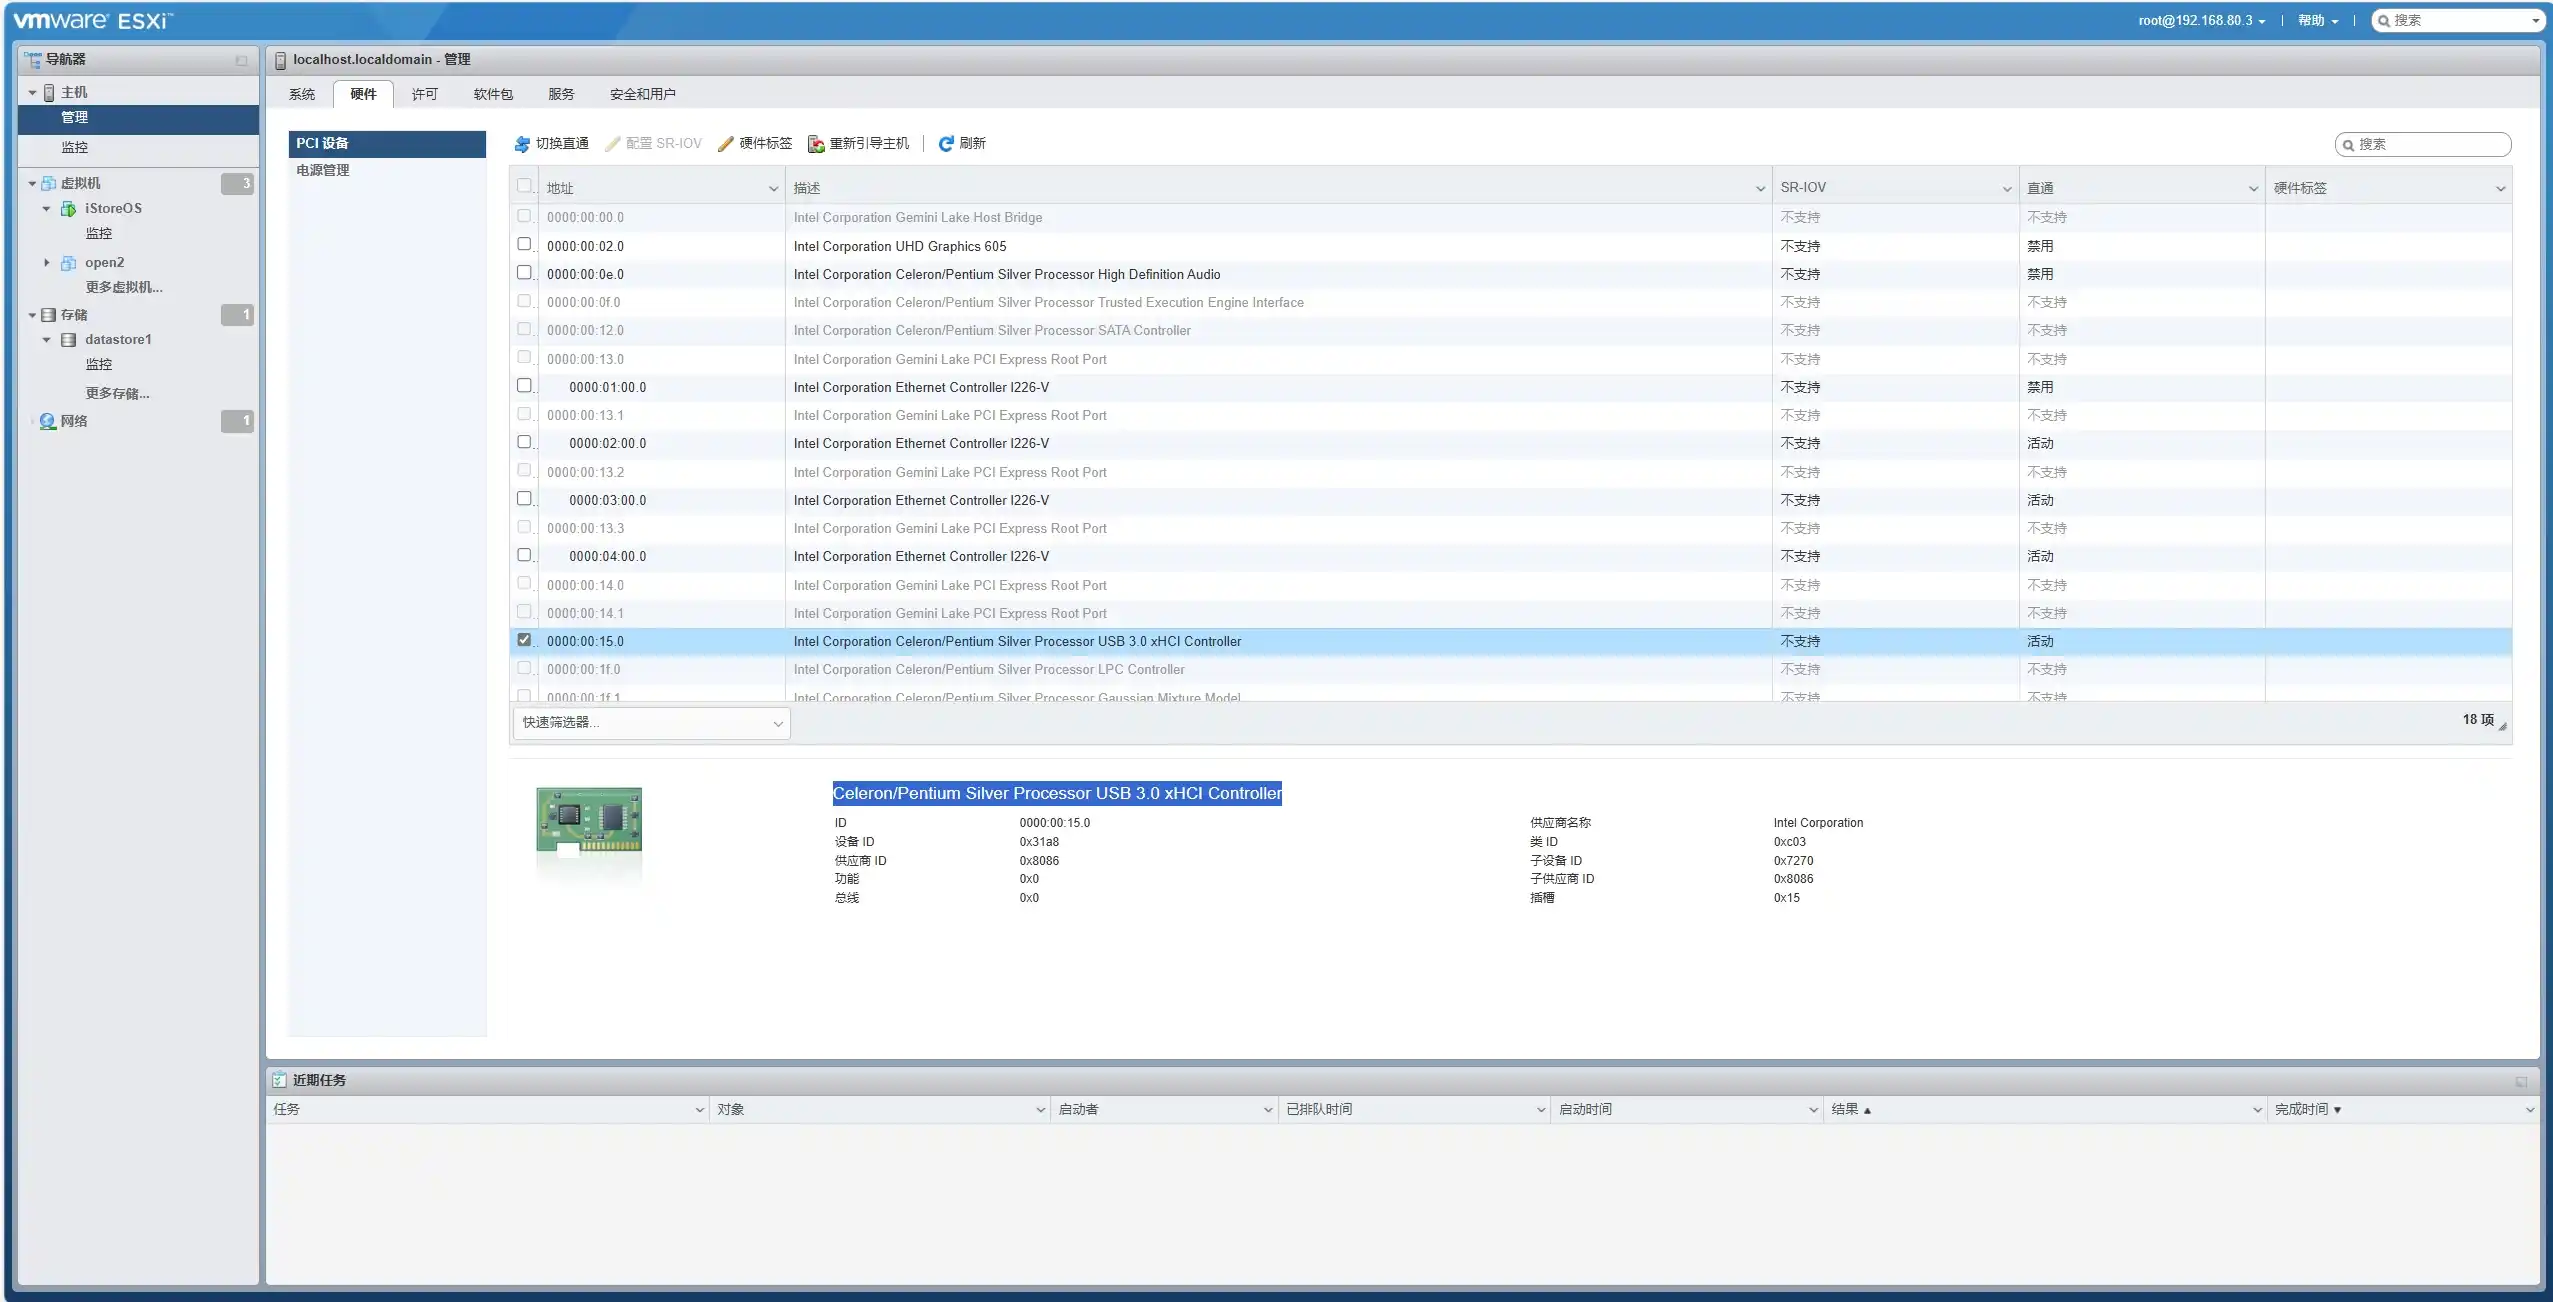Sort tasks by Completed time (完成时间) header
The height and width of the screenshot is (1302, 2553).
[x=2402, y=1110]
